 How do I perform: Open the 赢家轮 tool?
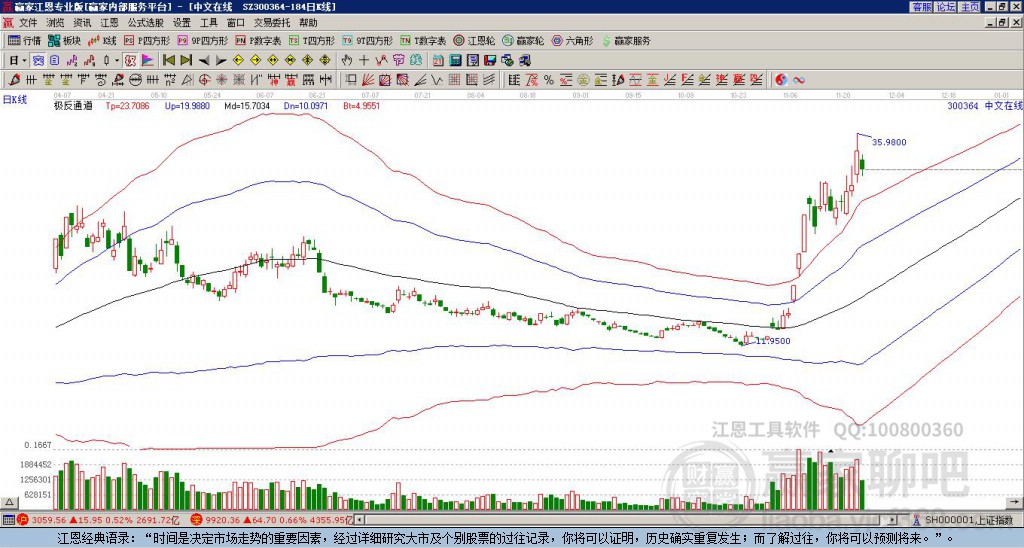pos(523,40)
